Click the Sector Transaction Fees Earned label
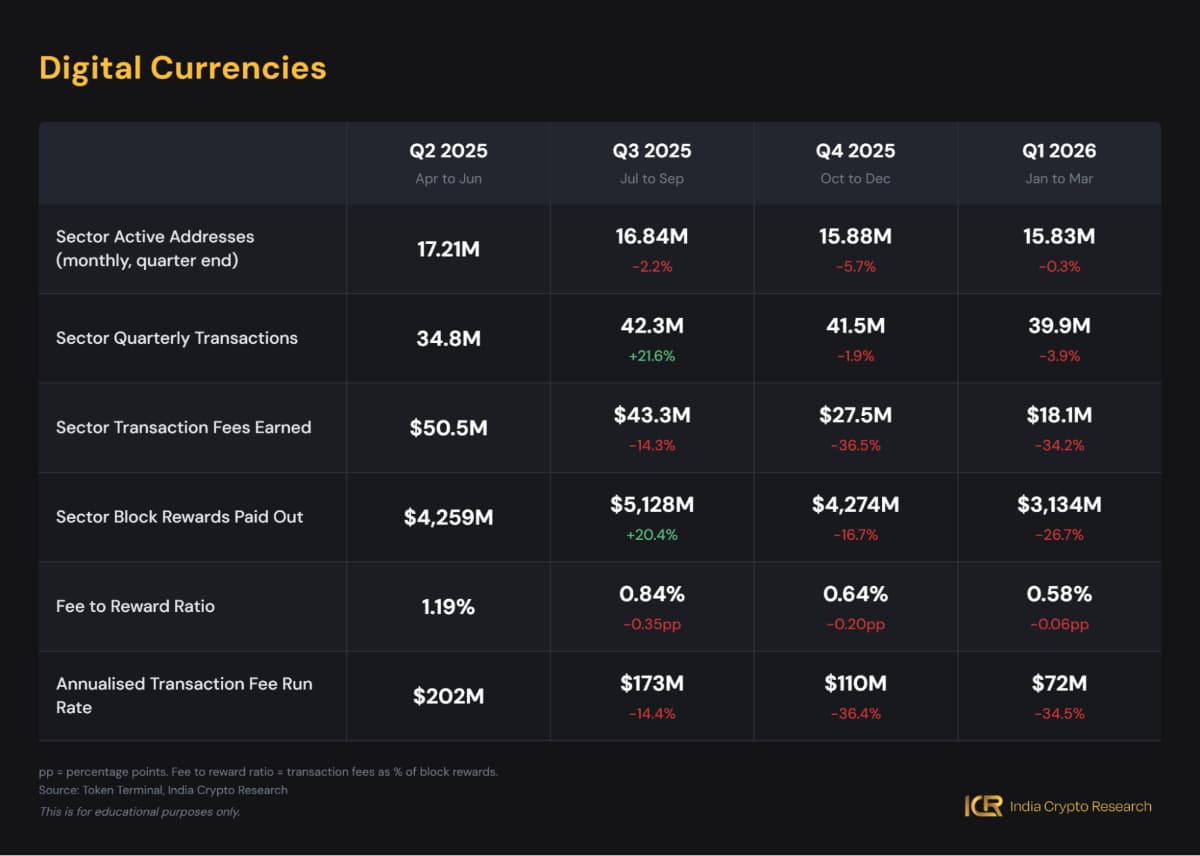Screen dimensions: 1200x856 (x=183, y=427)
